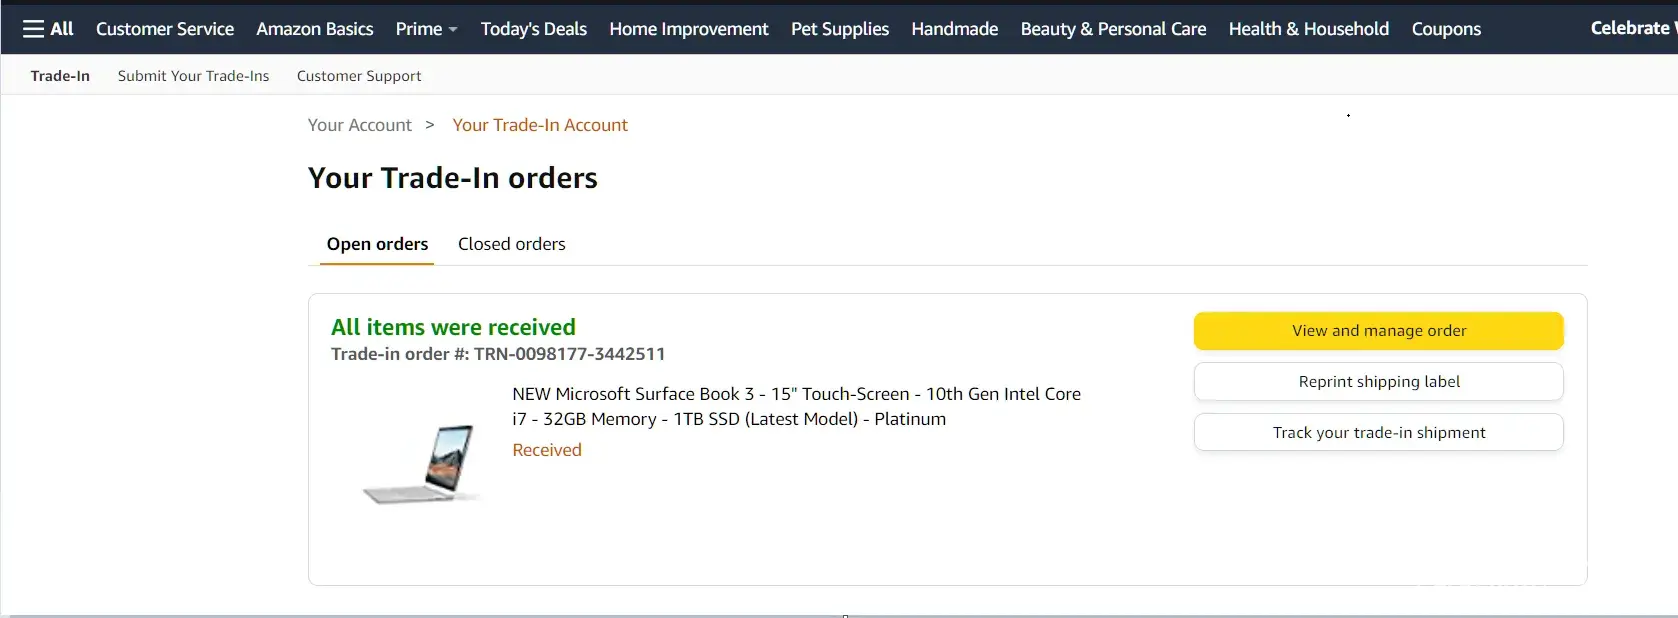
Task: Expand the Prime dropdown arrow
Action: [453, 30]
